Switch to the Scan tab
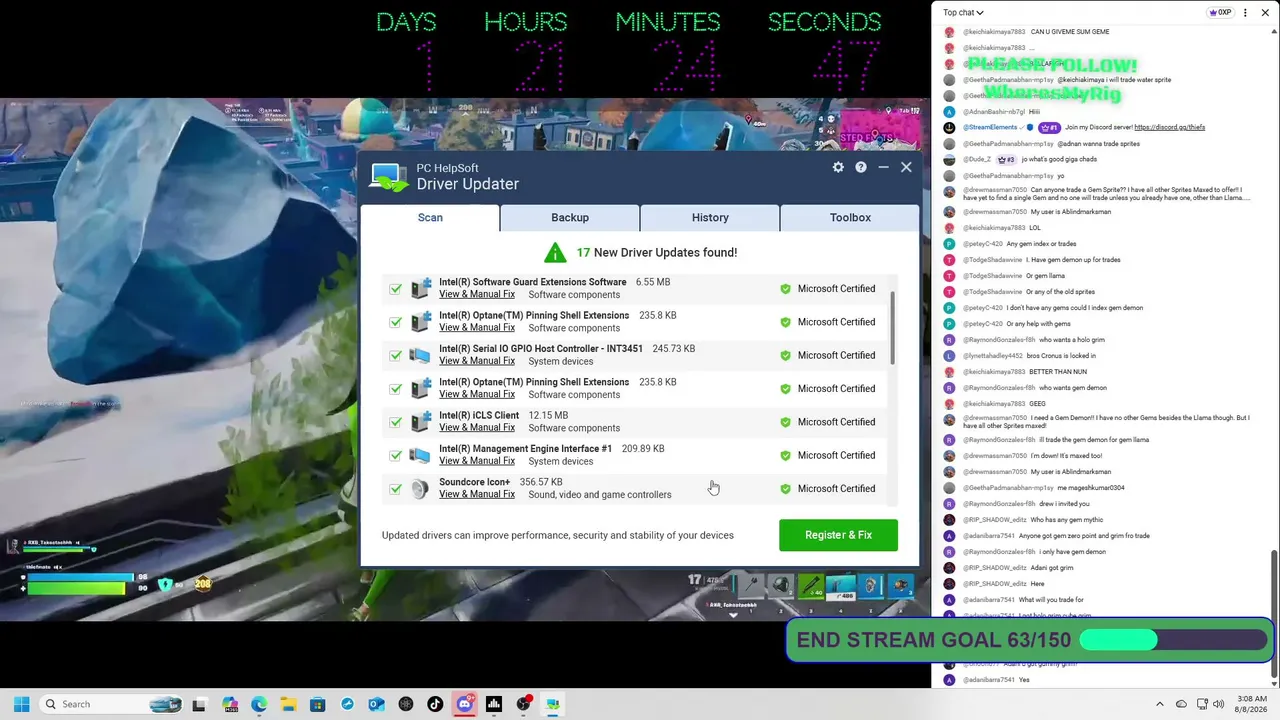The image size is (1280, 720). pos(430,217)
